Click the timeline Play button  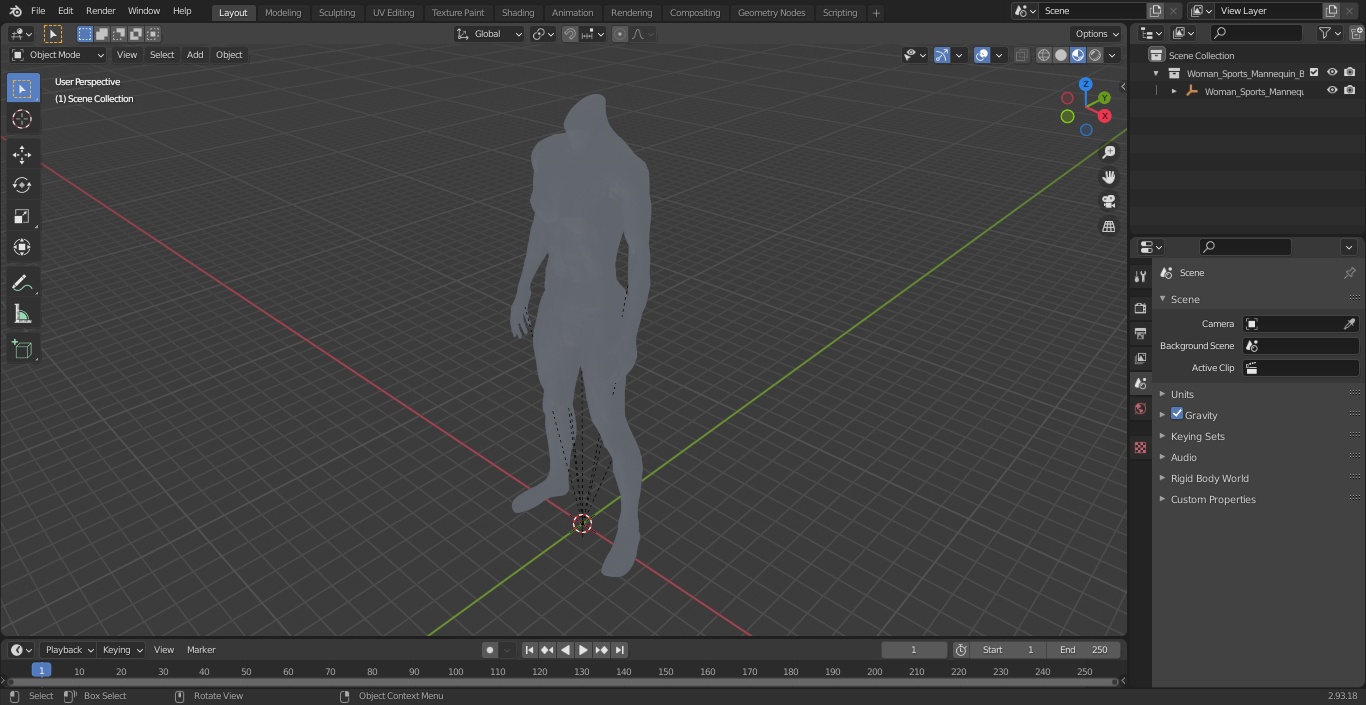click(583, 650)
